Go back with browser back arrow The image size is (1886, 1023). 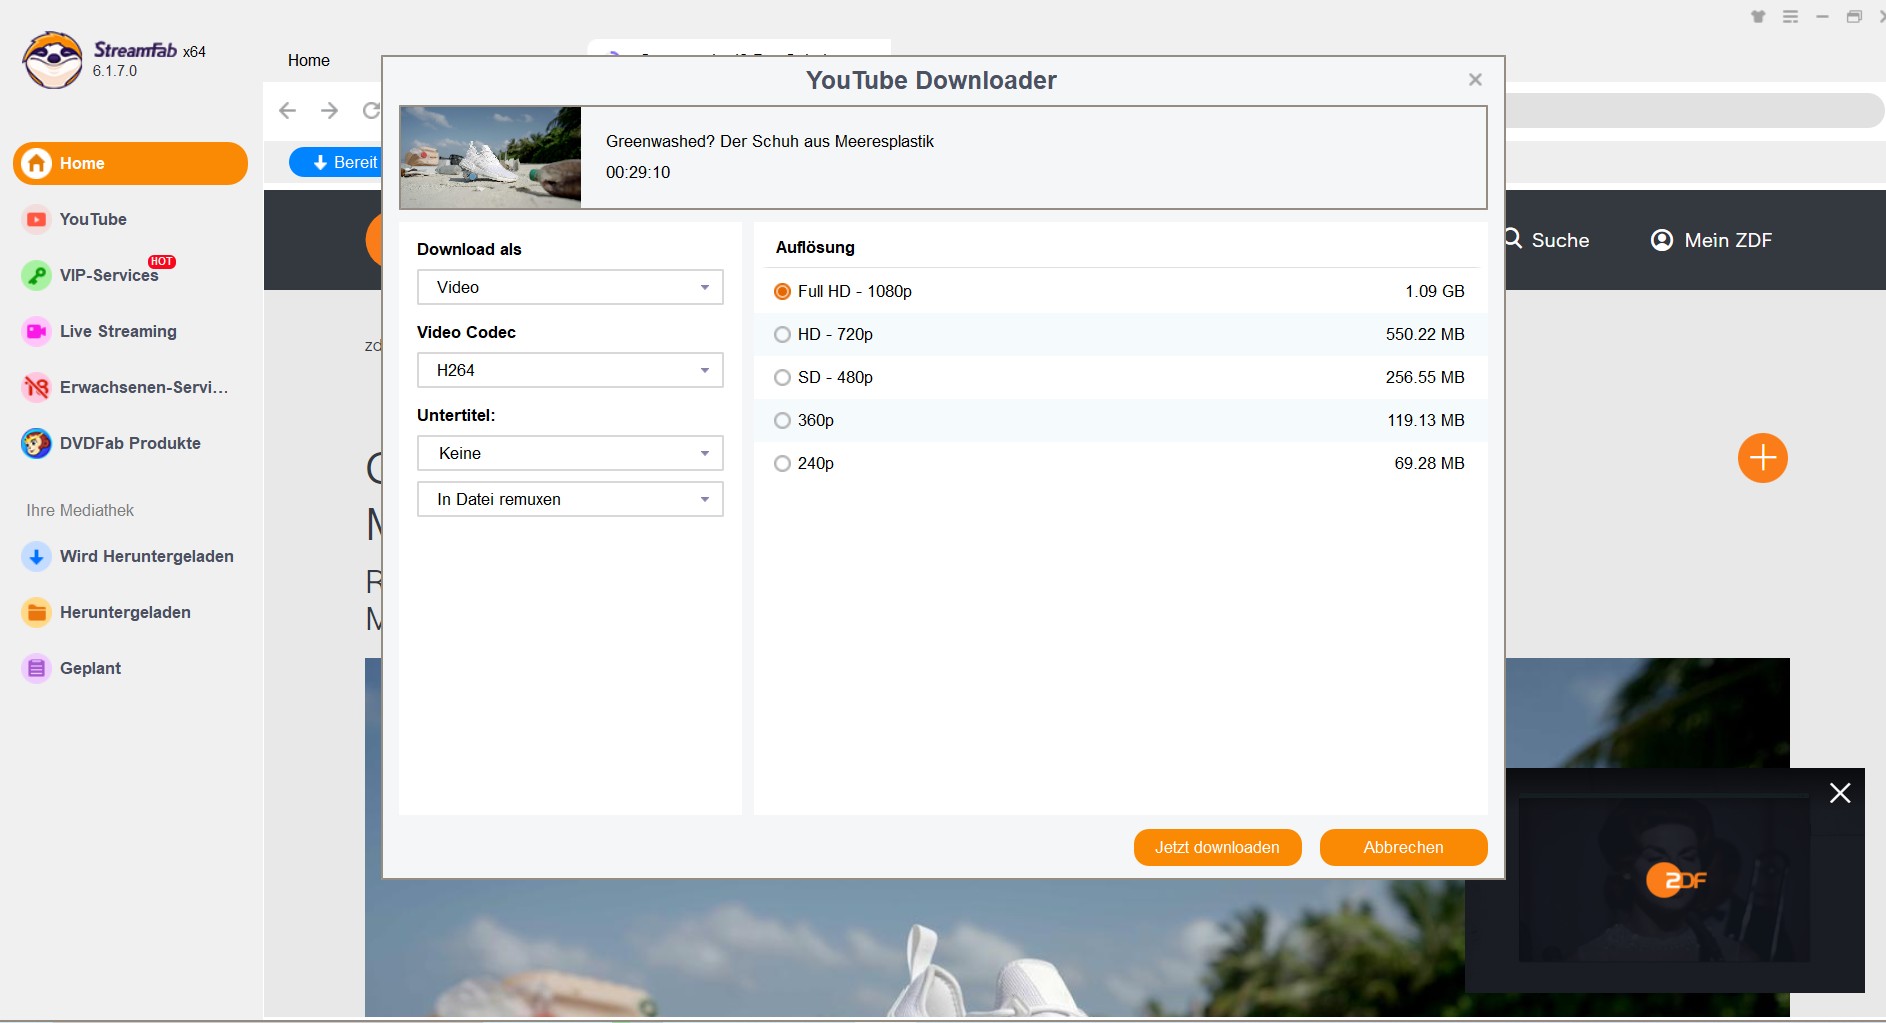coord(288,110)
